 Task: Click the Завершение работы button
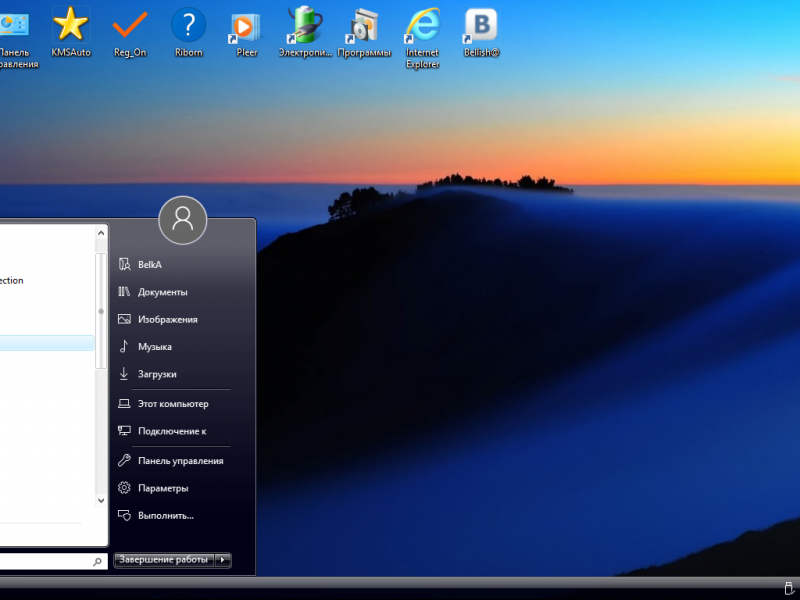(x=164, y=560)
